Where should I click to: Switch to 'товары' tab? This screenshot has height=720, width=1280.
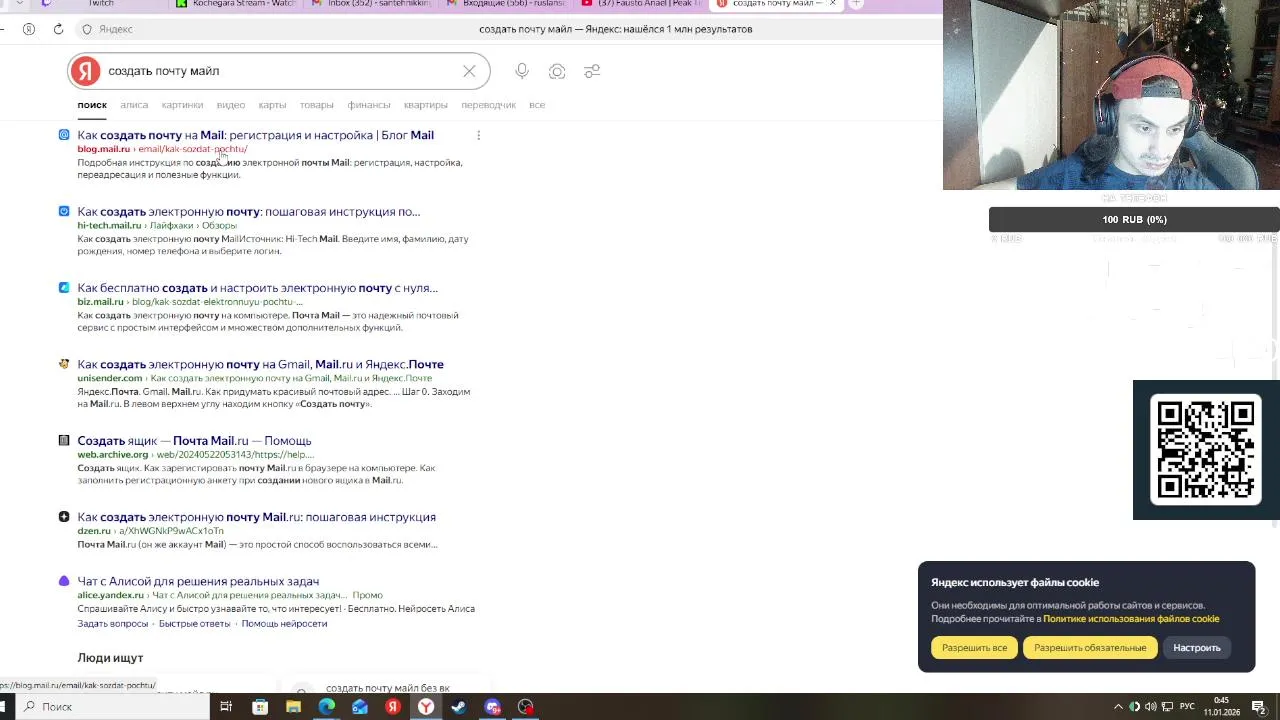(x=316, y=105)
